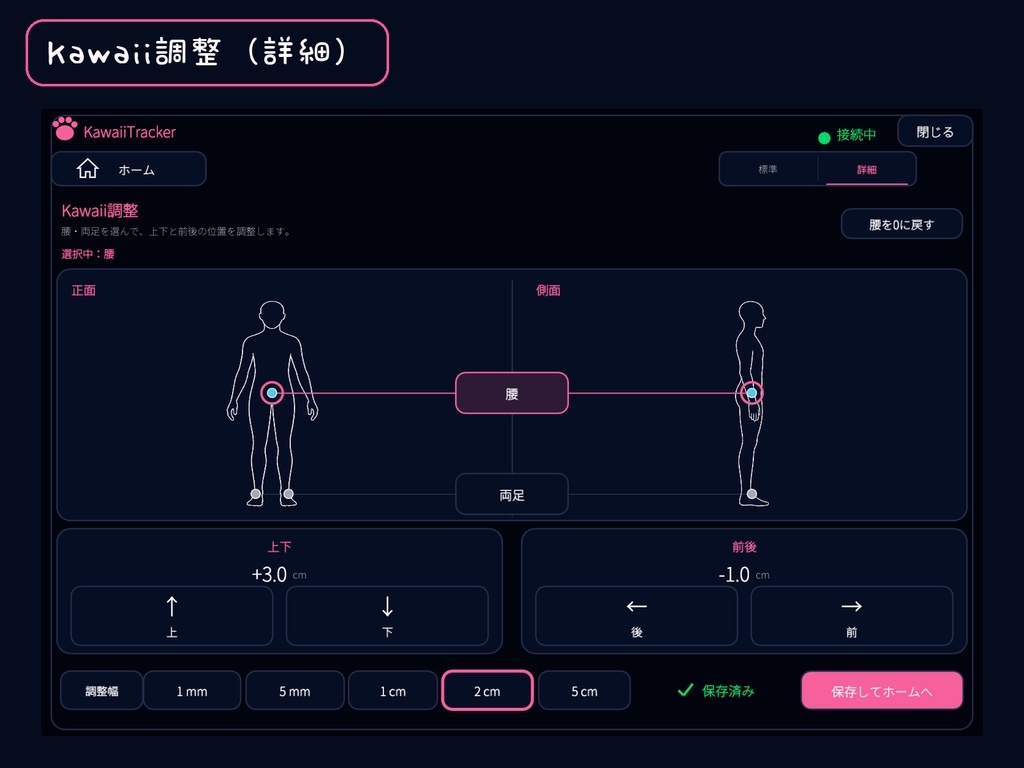Switch to 標準 tab
1024x768 pixels.
click(768, 169)
